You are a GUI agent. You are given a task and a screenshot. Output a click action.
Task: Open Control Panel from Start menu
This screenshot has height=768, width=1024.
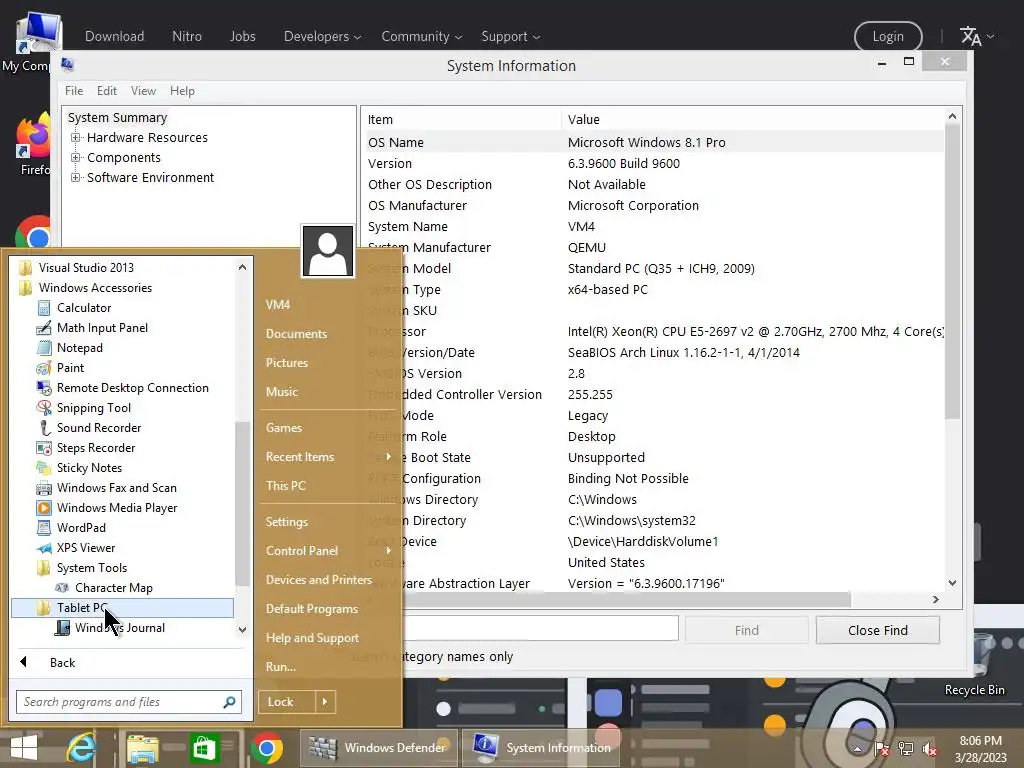point(302,551)
